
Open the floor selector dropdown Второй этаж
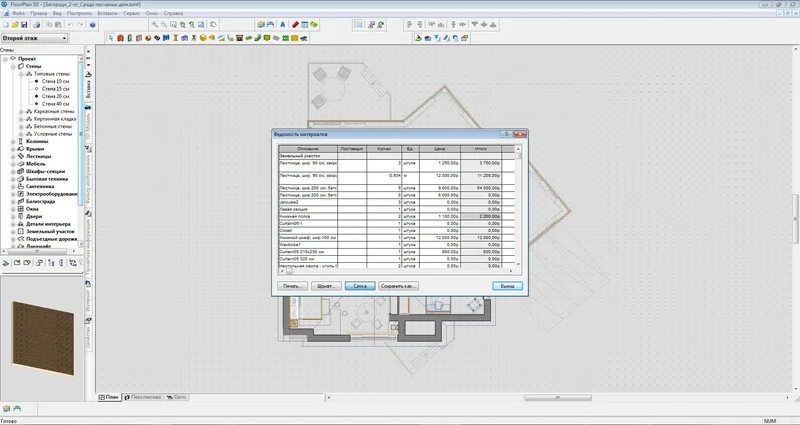click(x=35, y=38)
